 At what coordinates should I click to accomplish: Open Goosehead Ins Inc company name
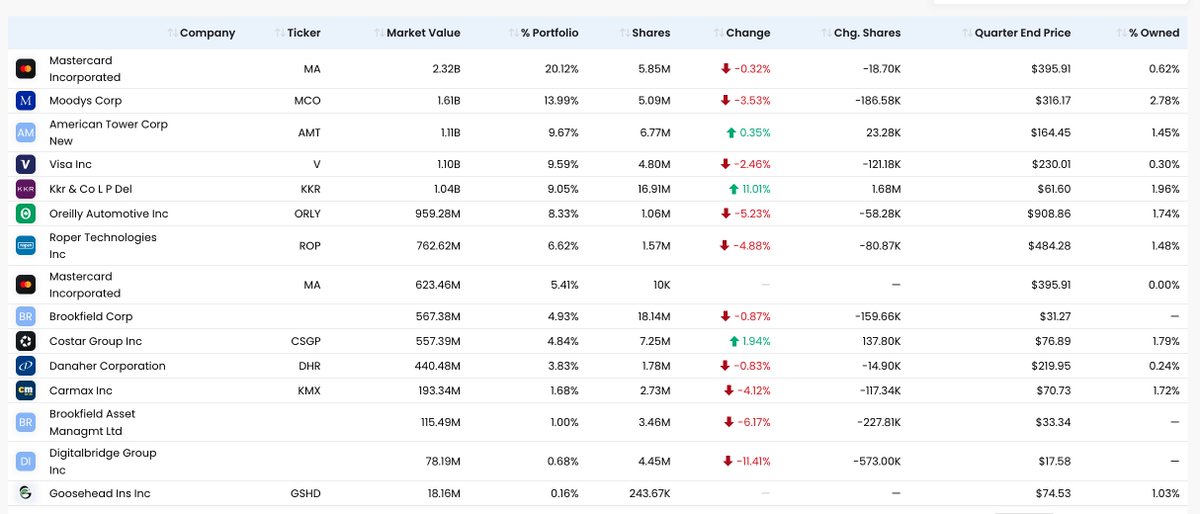[100, 493]
